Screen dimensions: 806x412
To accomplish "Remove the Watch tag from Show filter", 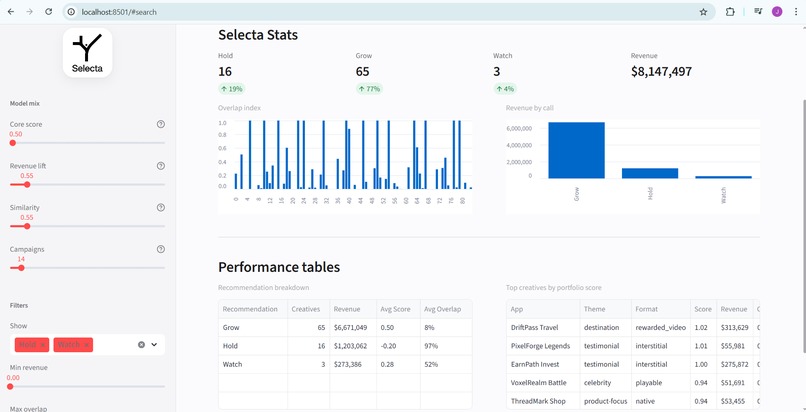I will pos(86,345).
